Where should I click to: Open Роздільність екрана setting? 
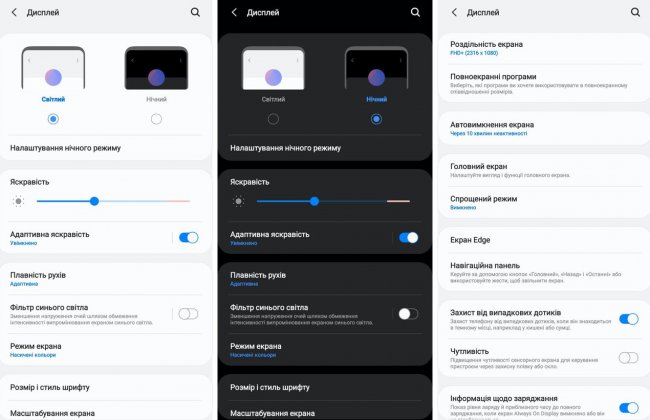point(535,49)
